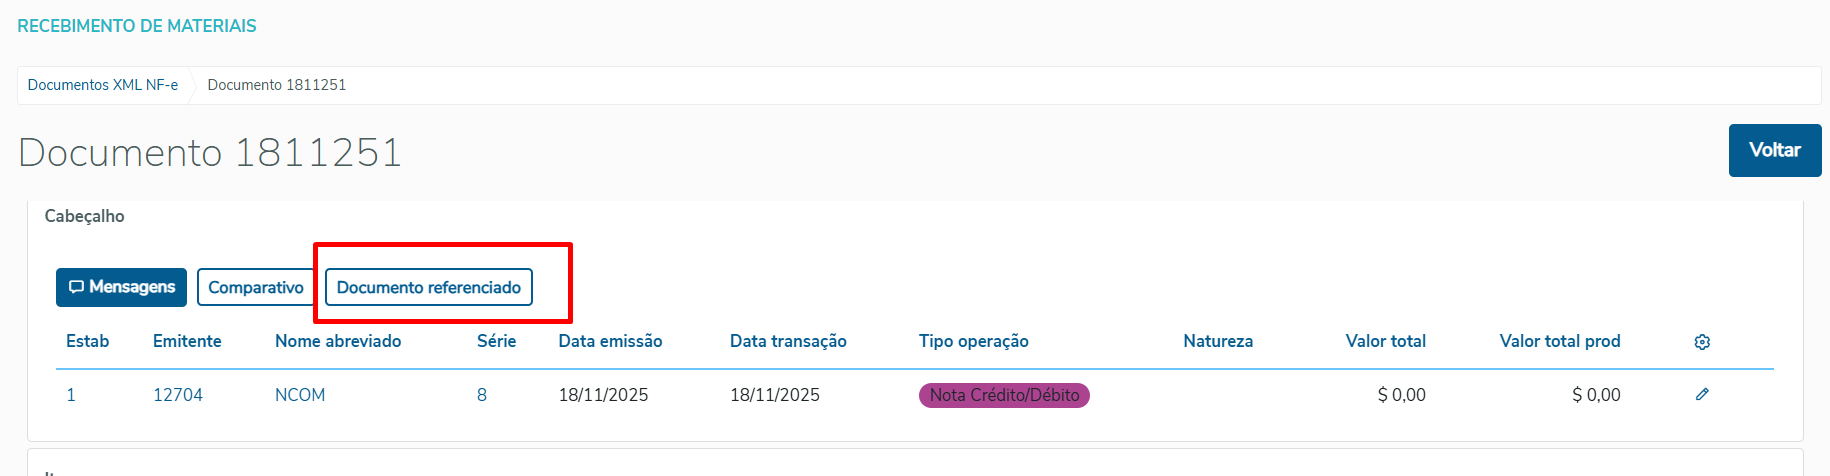The image size is (1830, 476).
Task: Open the Emitente 12704 link
Action: point(178,395)
